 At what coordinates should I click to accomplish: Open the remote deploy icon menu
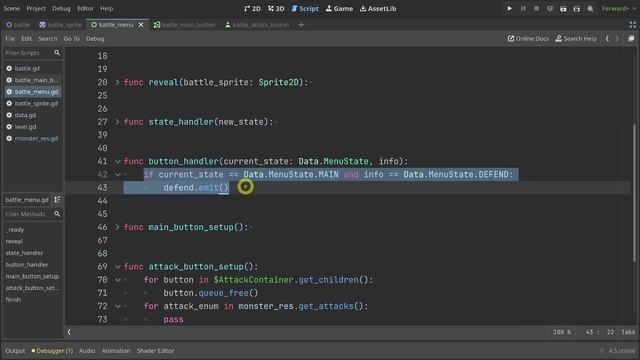point(550,9)
